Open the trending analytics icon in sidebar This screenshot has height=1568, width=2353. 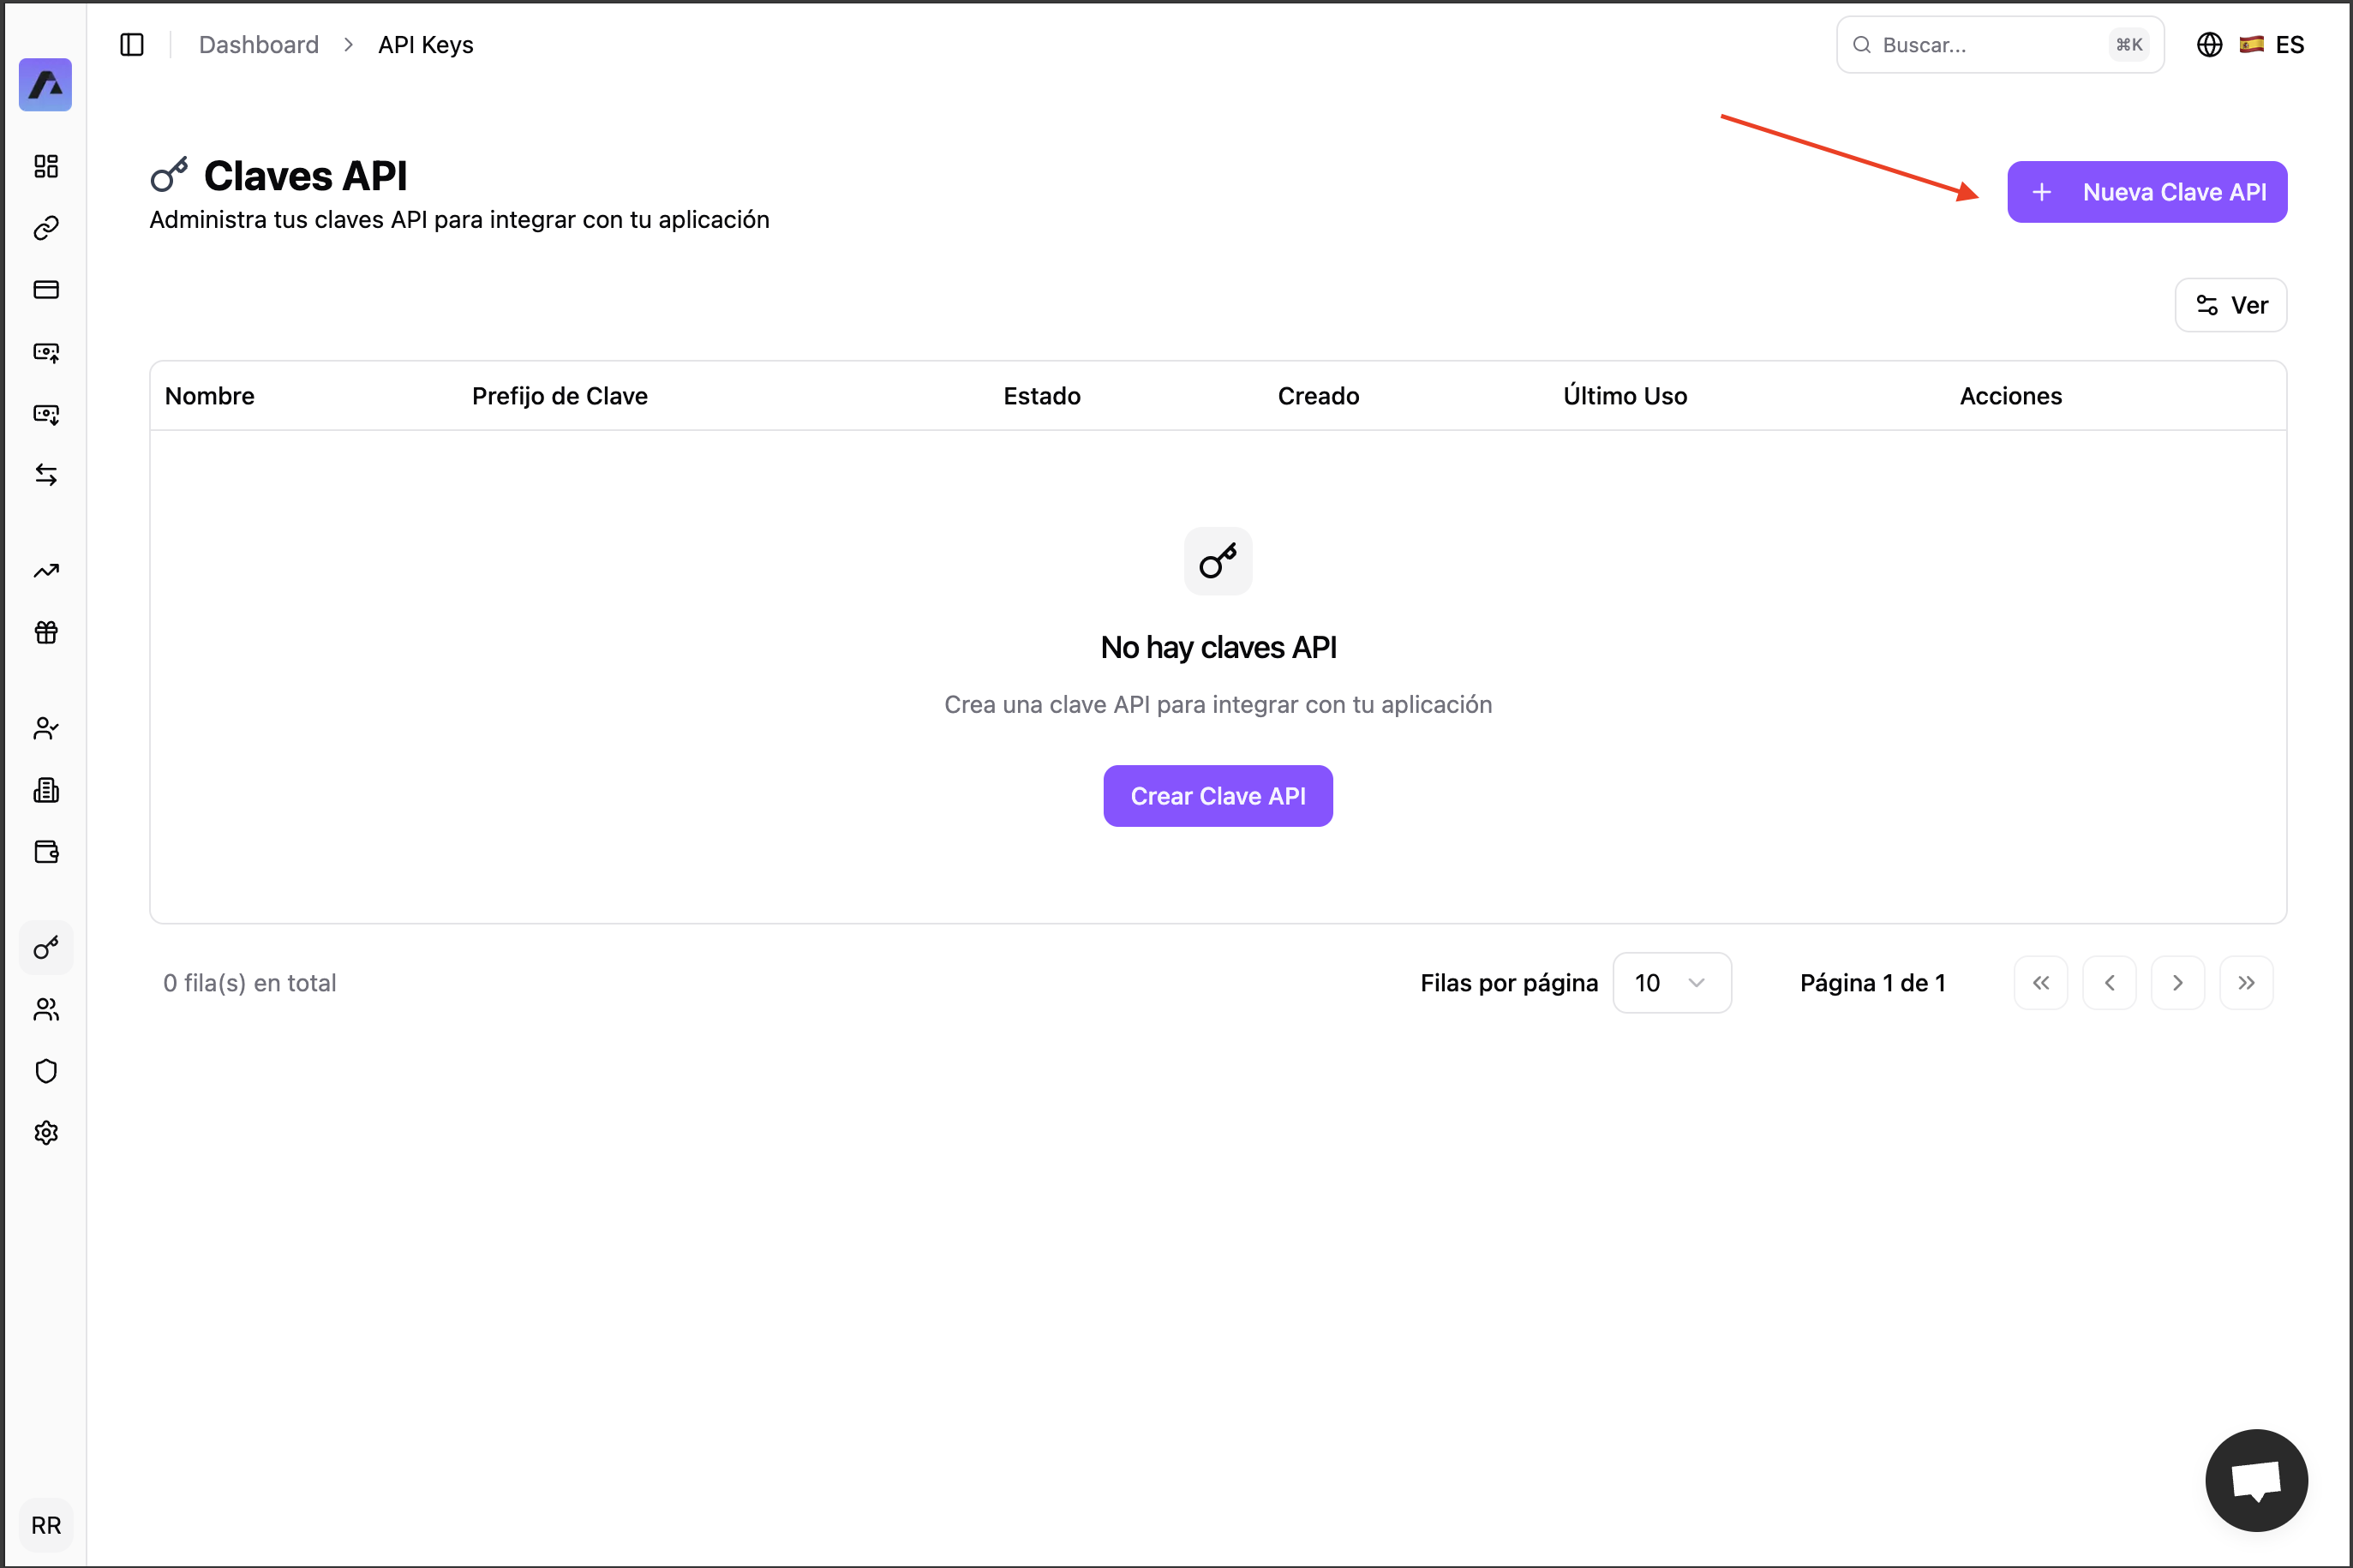click(x=46, y=571)
